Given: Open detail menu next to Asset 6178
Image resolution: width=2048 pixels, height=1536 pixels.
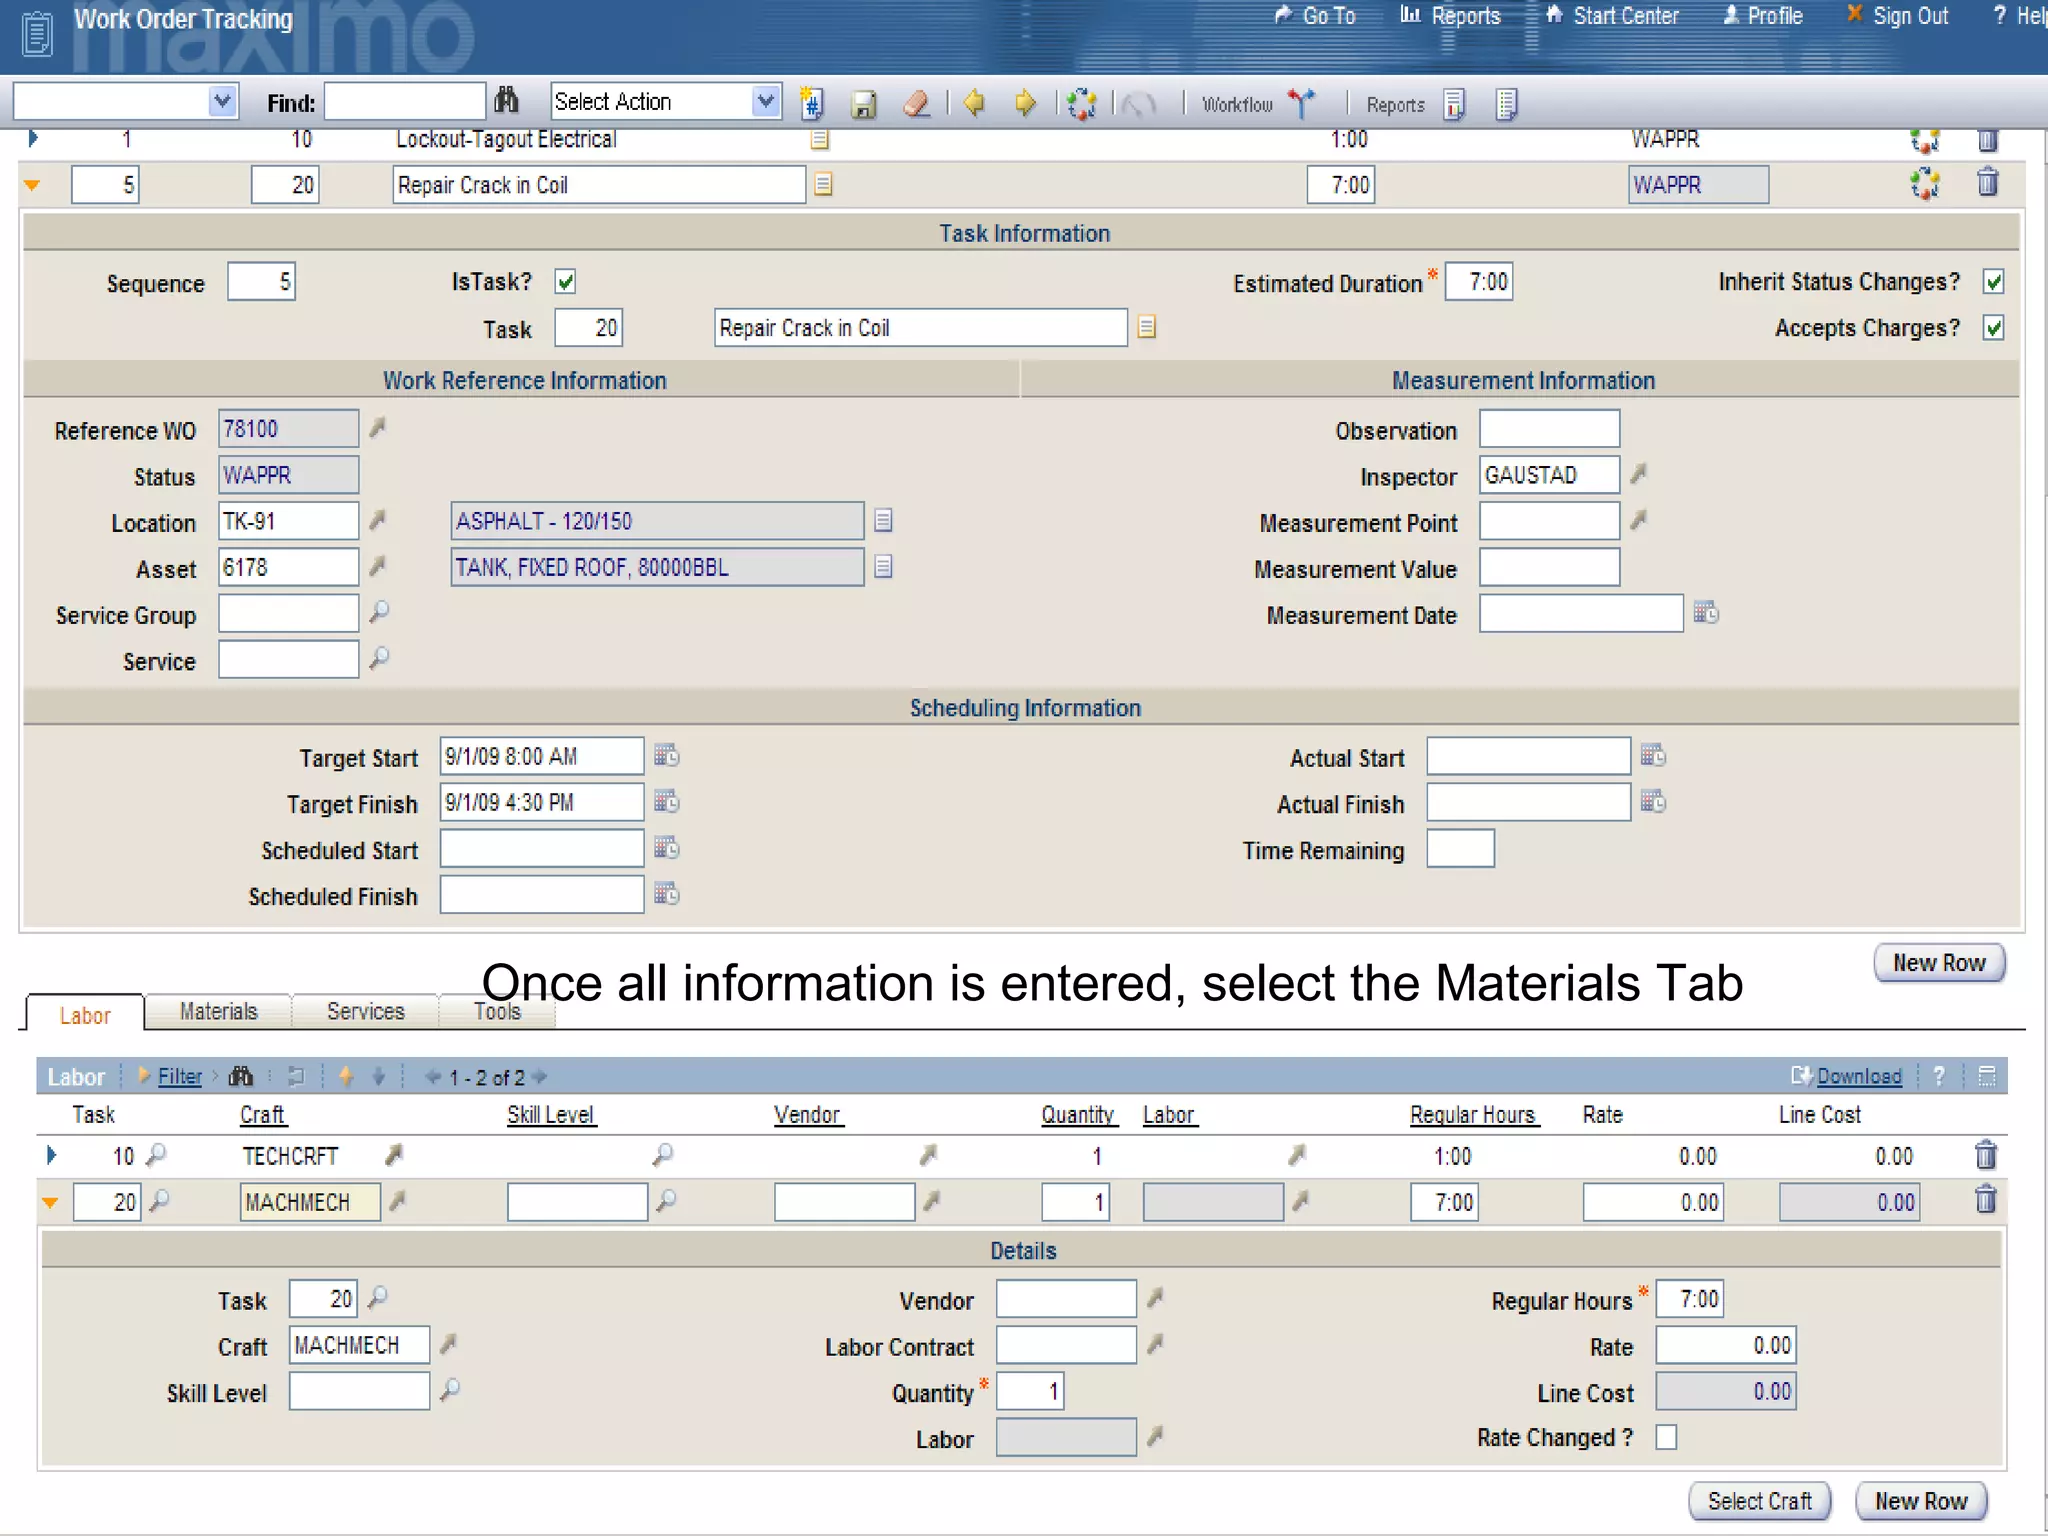Looking at the screenshot, I should coord(377,566).
